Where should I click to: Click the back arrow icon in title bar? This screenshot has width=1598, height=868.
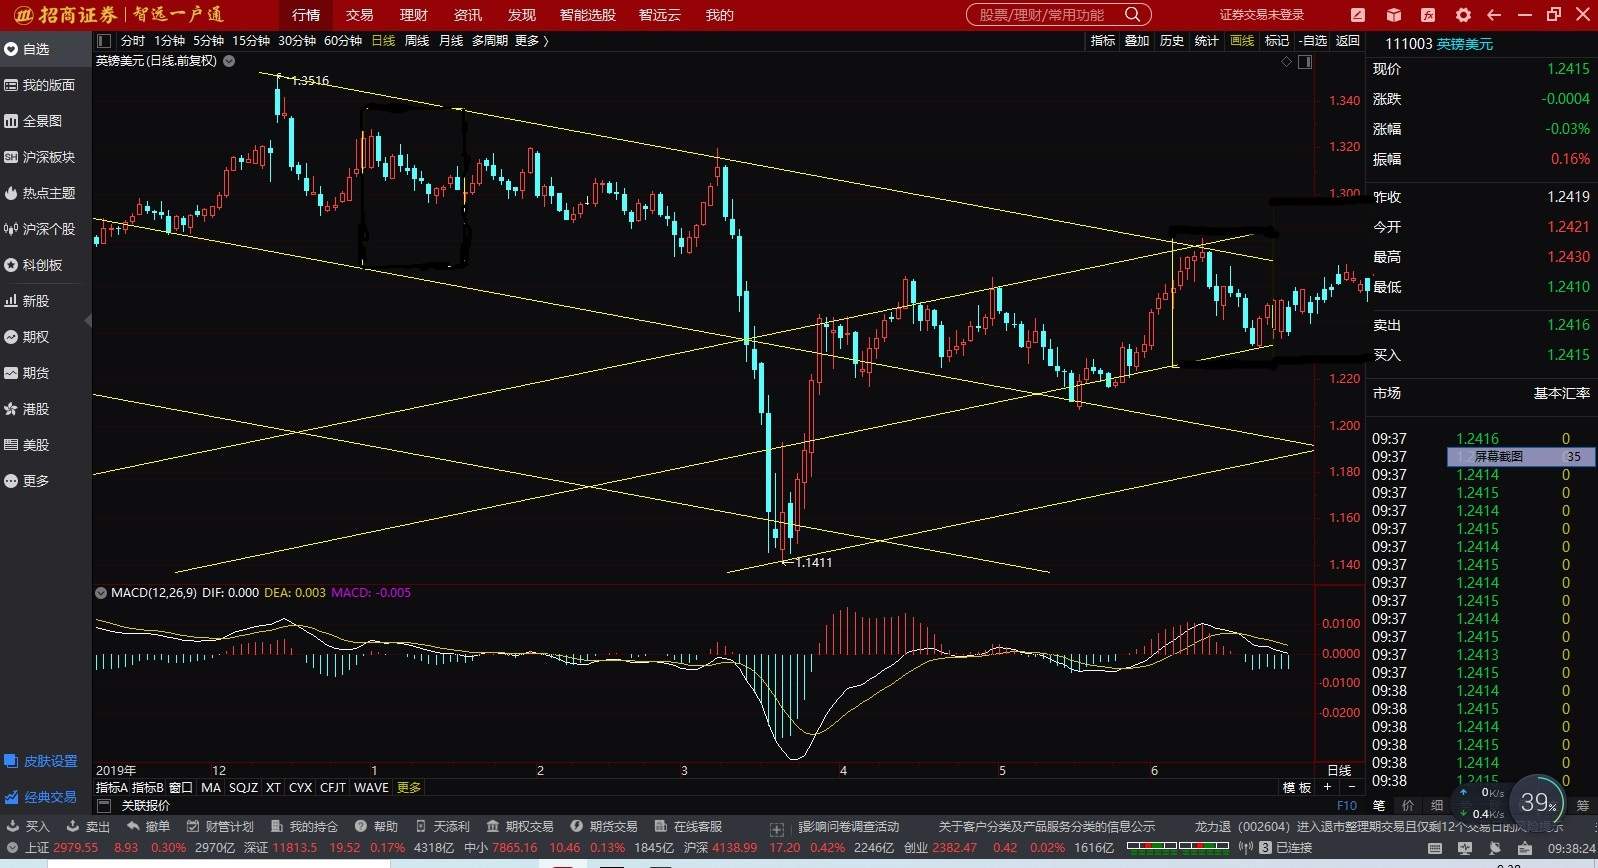point(1494,15)
